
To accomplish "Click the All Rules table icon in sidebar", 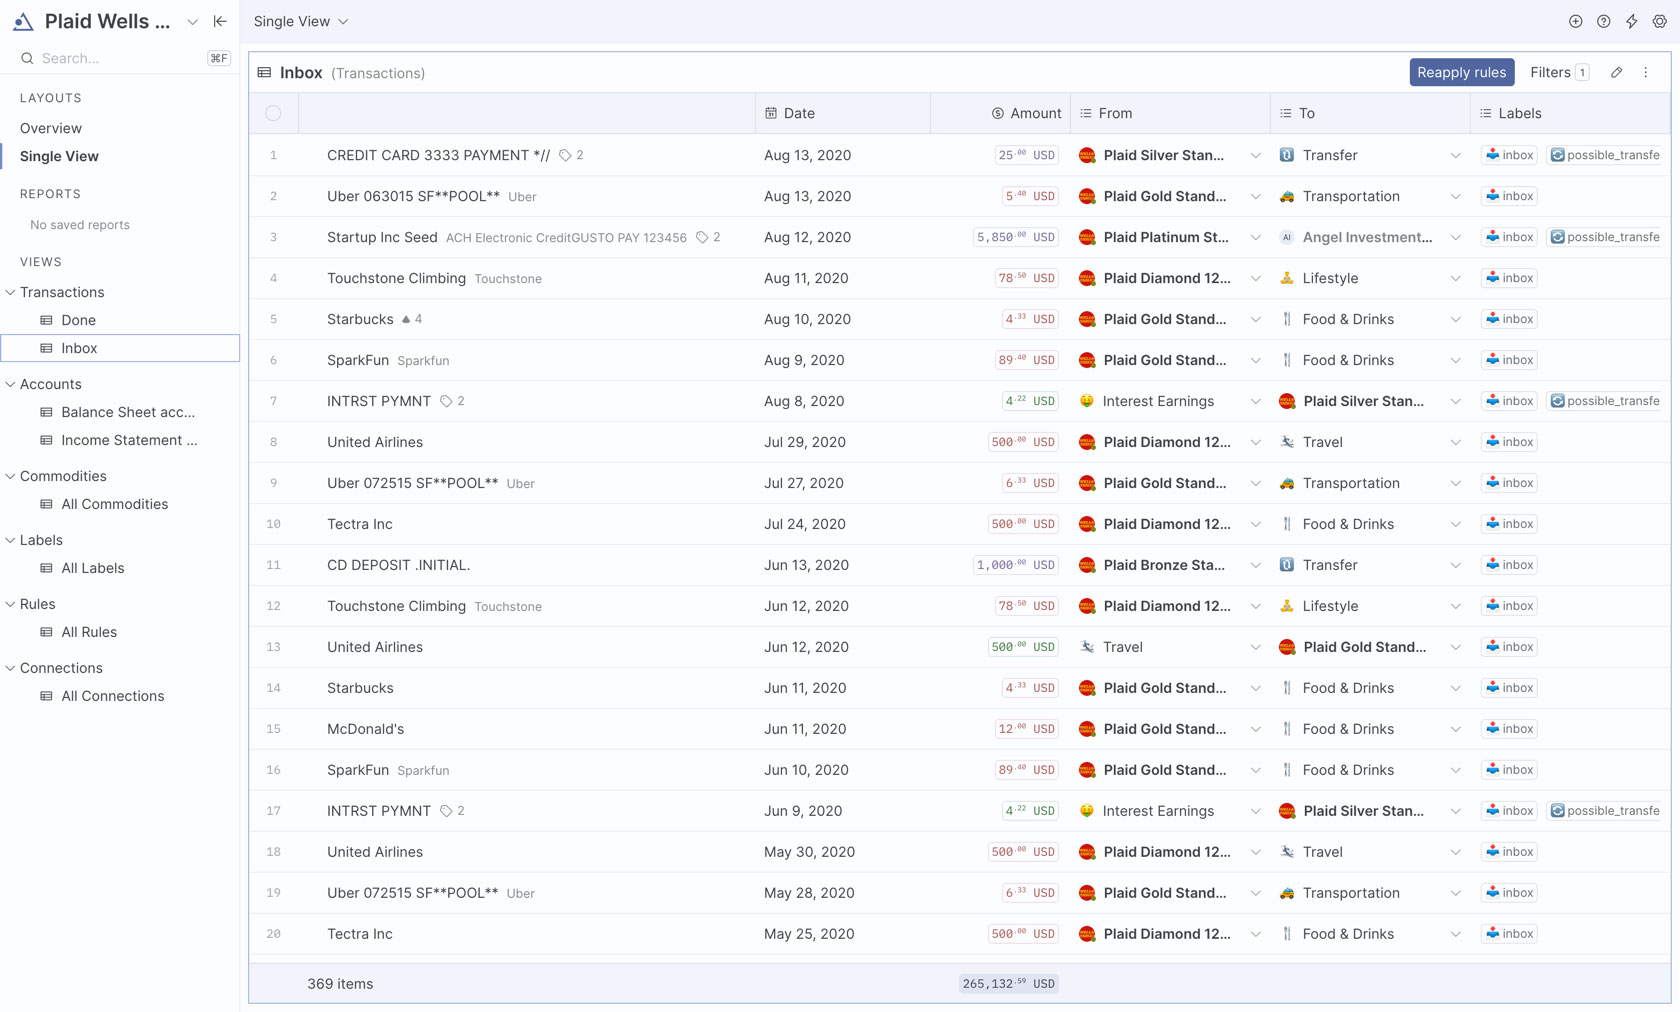I will 46,632.
